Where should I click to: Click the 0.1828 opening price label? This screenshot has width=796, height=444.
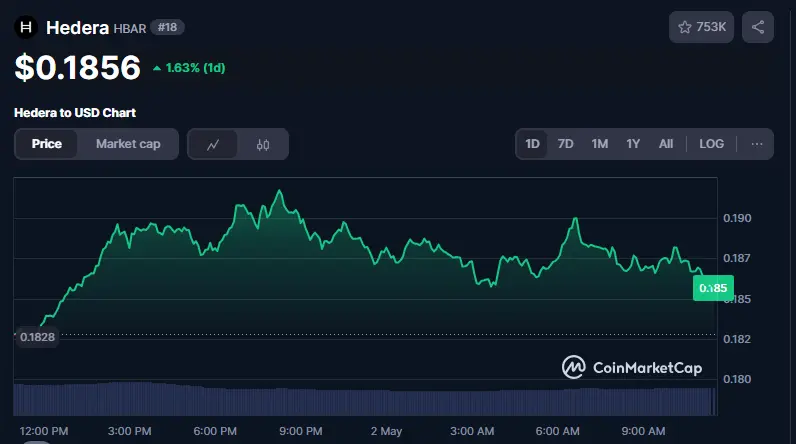(37, 337)
